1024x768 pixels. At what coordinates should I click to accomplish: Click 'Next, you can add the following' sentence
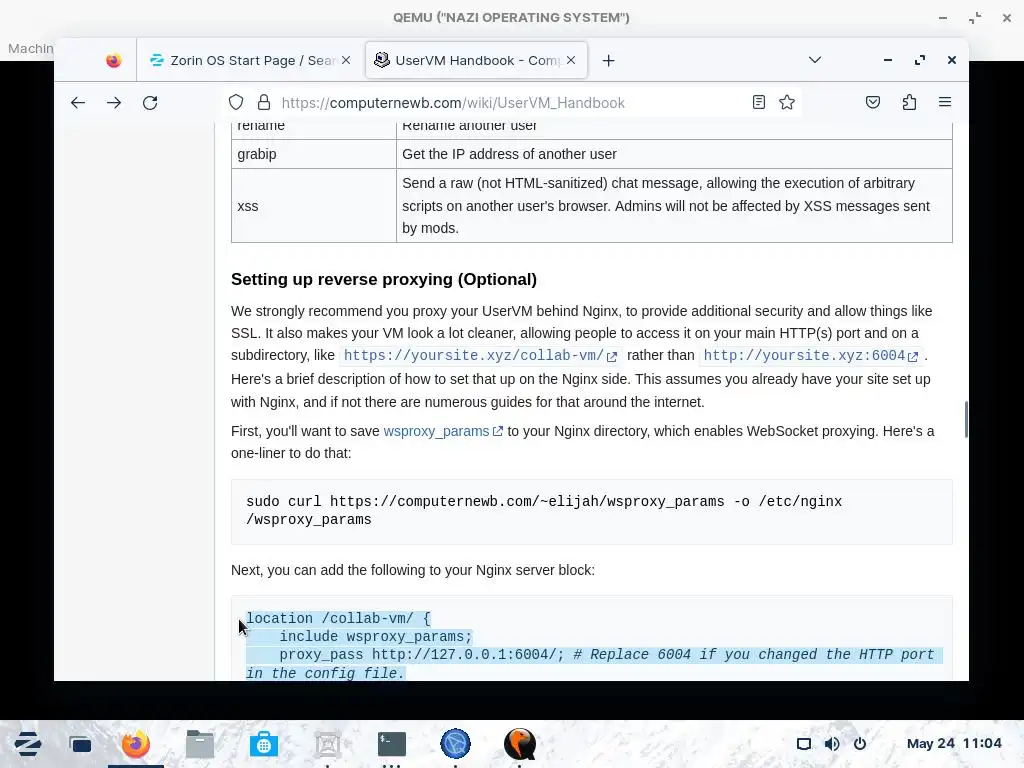[x=413, y=570]
